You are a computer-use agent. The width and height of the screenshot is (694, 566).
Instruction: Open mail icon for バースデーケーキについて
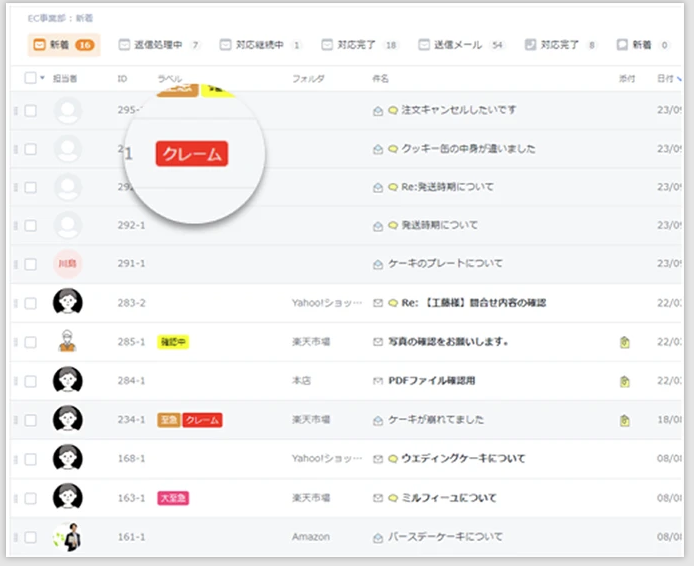(x=378, y=538)
